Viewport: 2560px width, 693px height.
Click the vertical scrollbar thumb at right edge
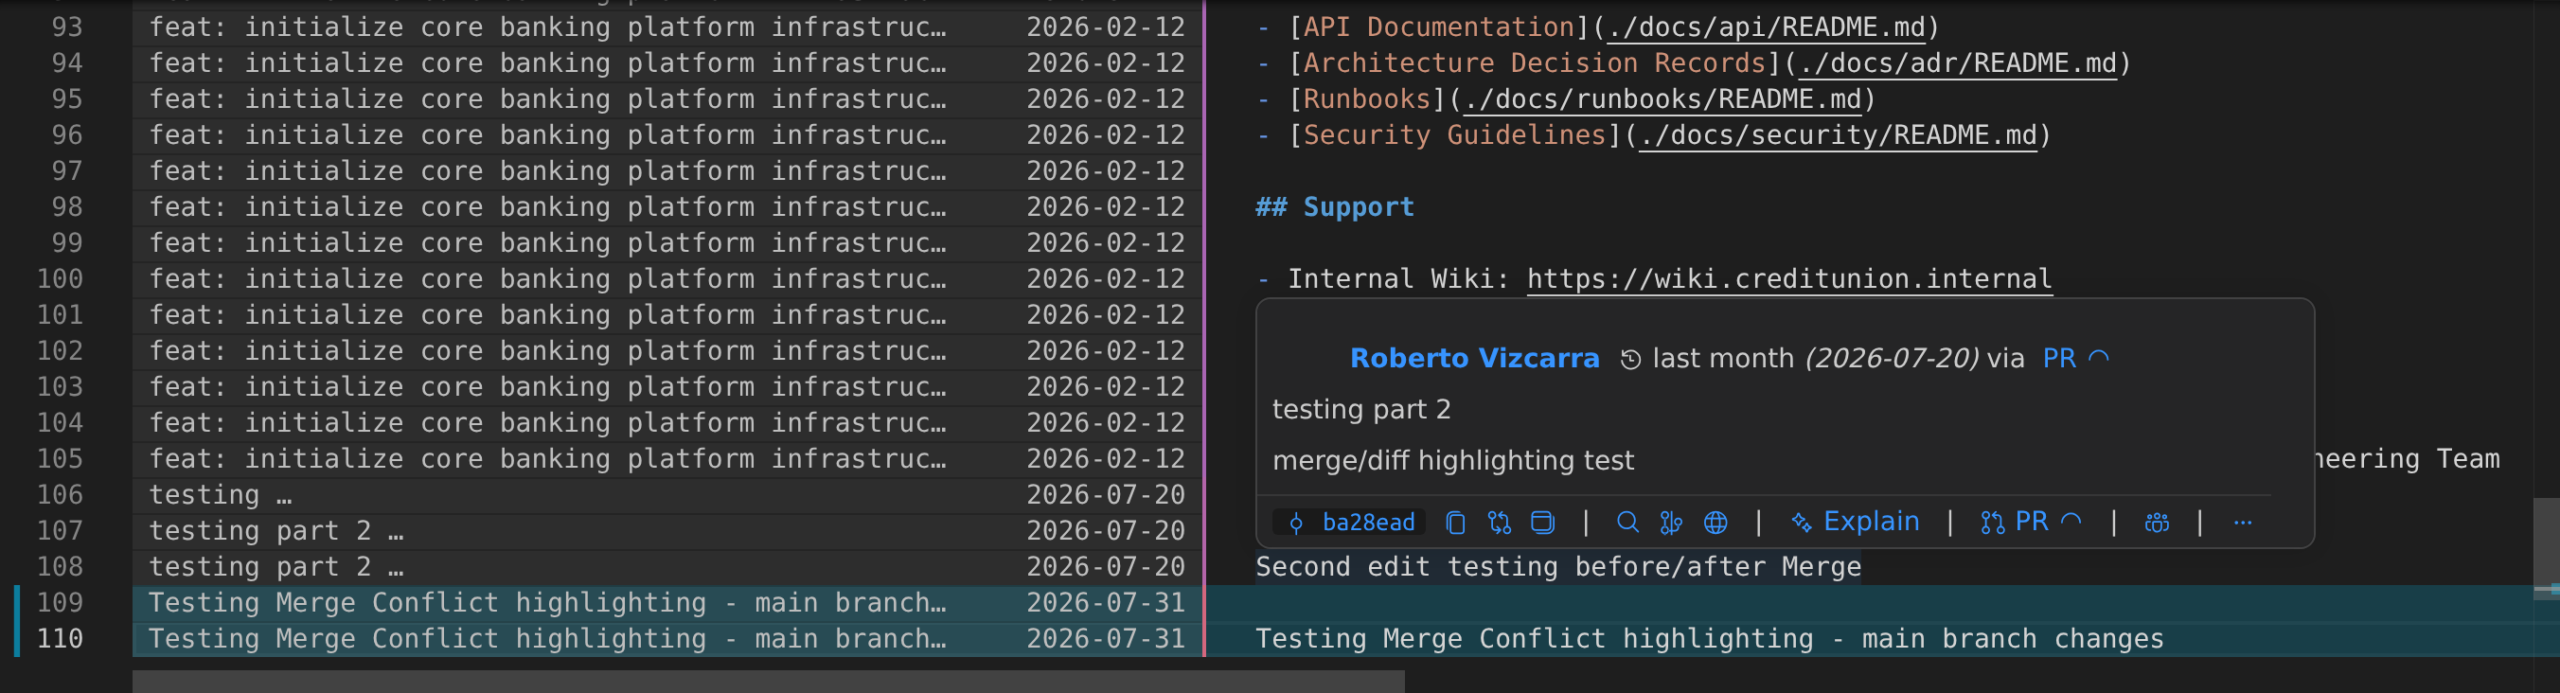(x=2546, y=548)
